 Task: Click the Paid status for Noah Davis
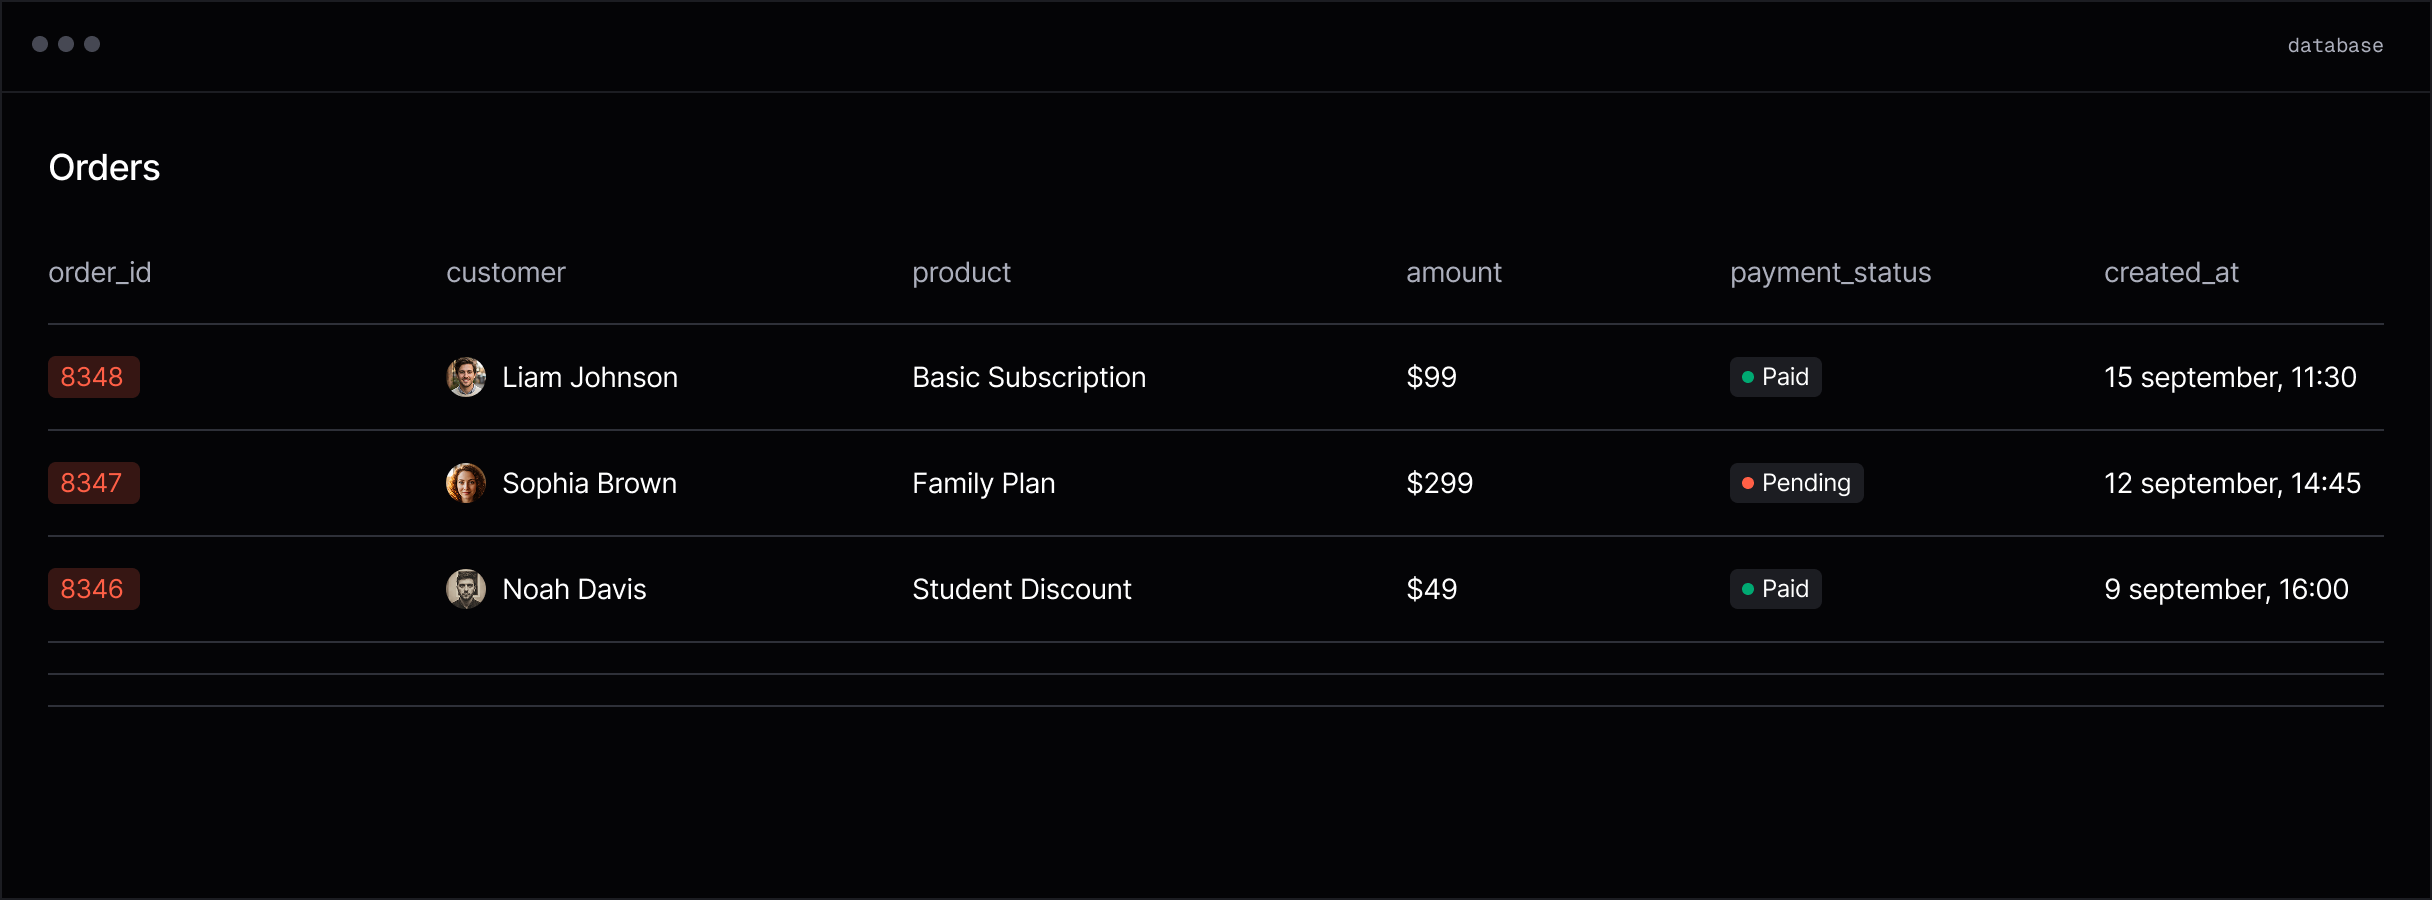click(1776, 589)
